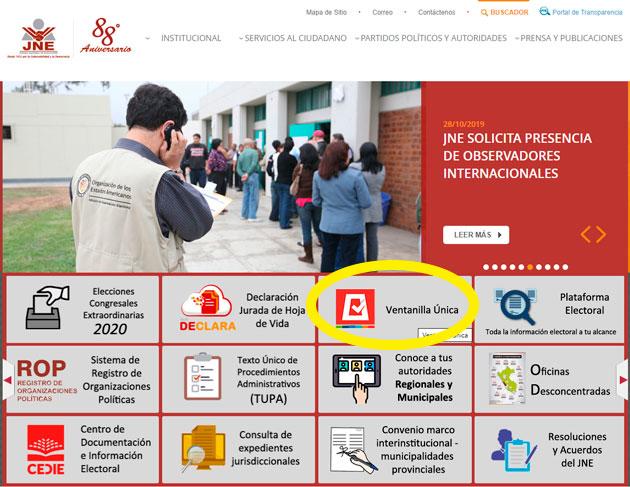Select the active orange carousel dot
Viewport: 630px width, 487px height.
[530, 267]
